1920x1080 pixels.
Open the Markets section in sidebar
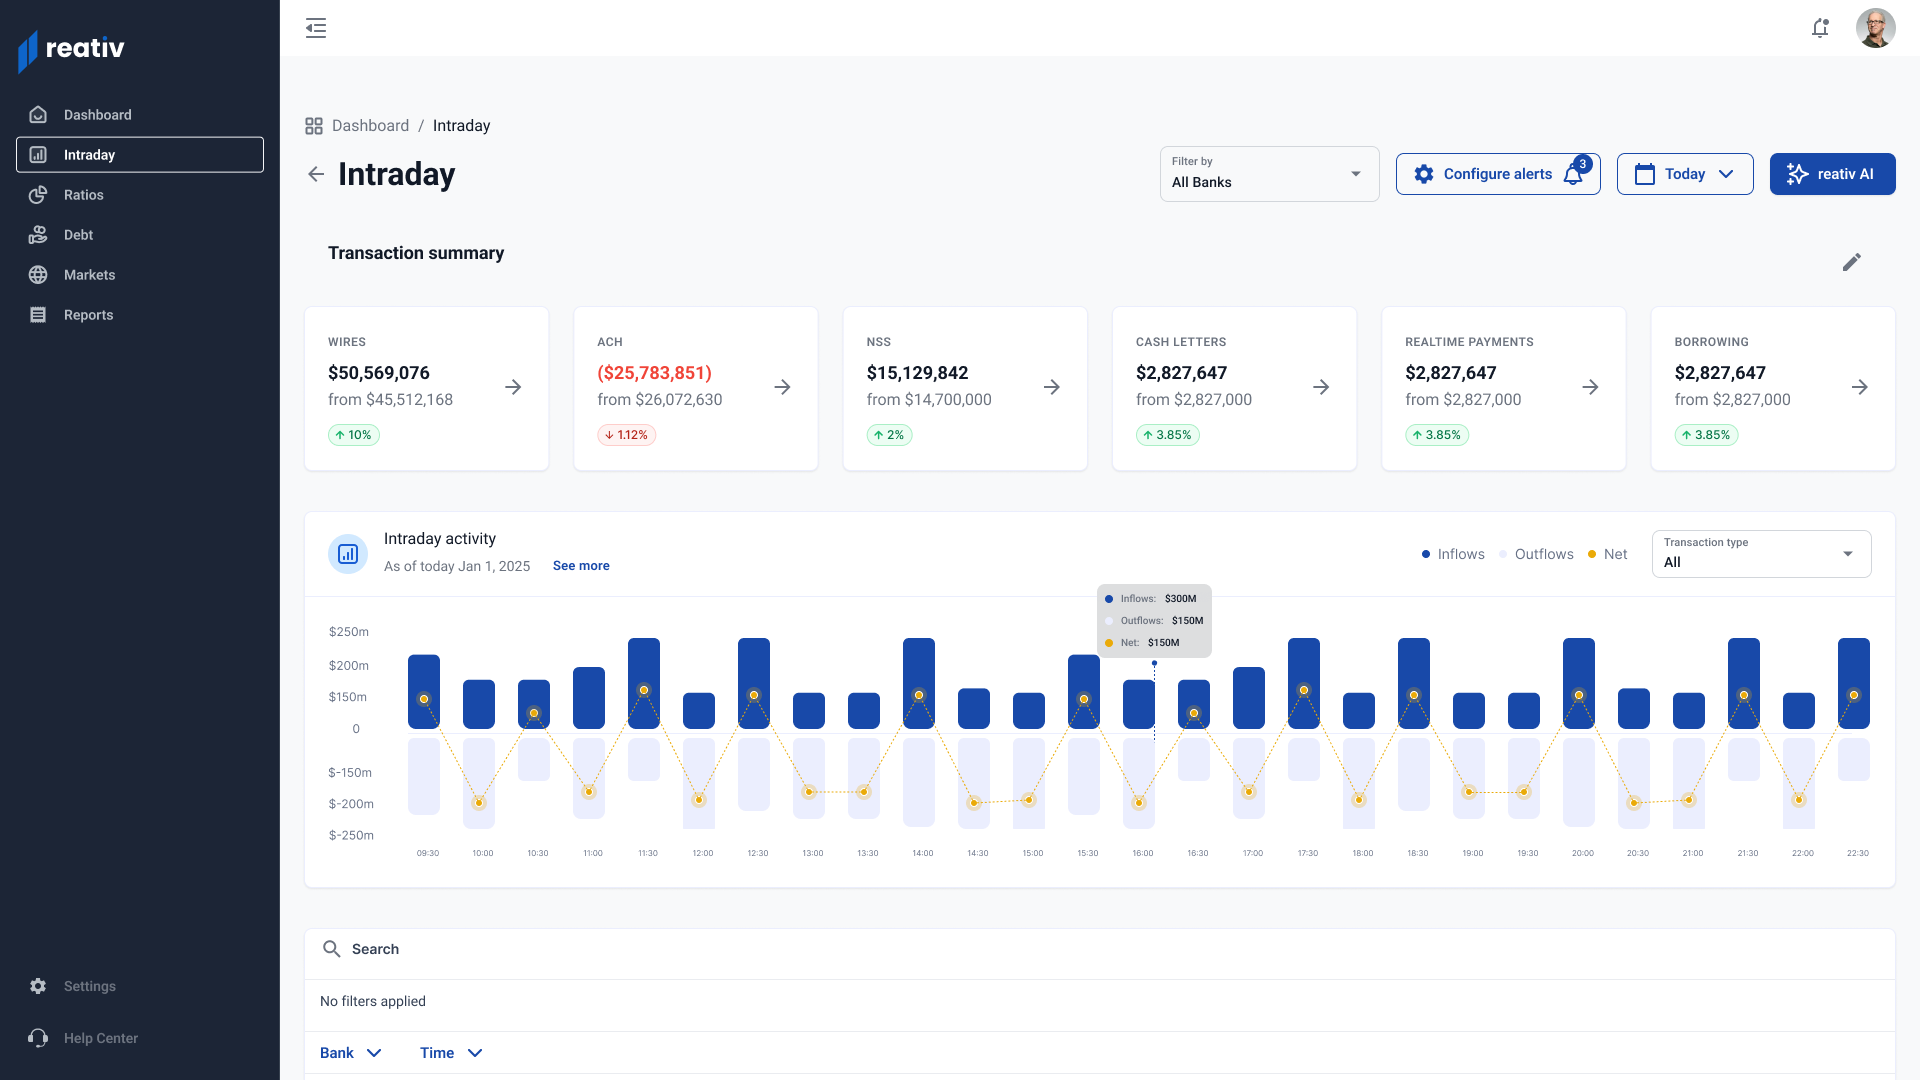coord(89,274)
